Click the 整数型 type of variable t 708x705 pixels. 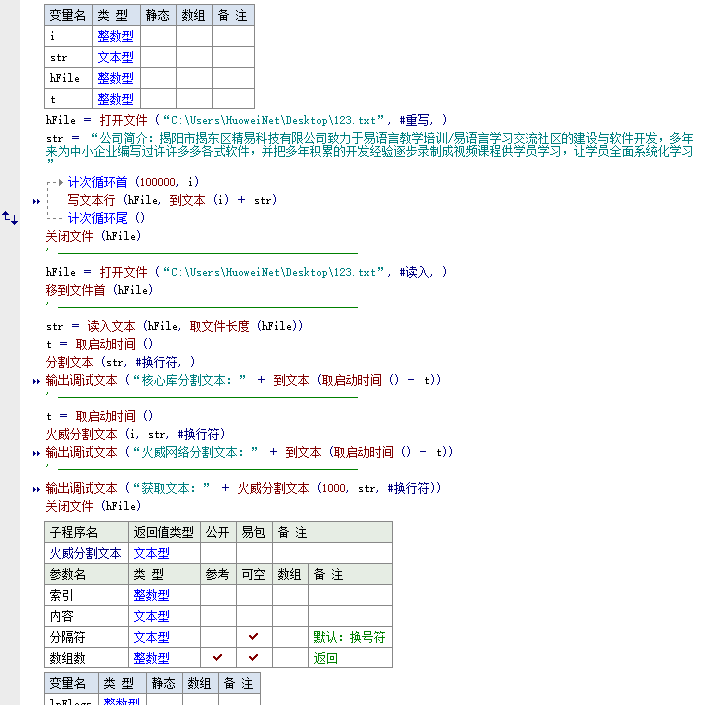pyautogui.click(x=116, y=99)
